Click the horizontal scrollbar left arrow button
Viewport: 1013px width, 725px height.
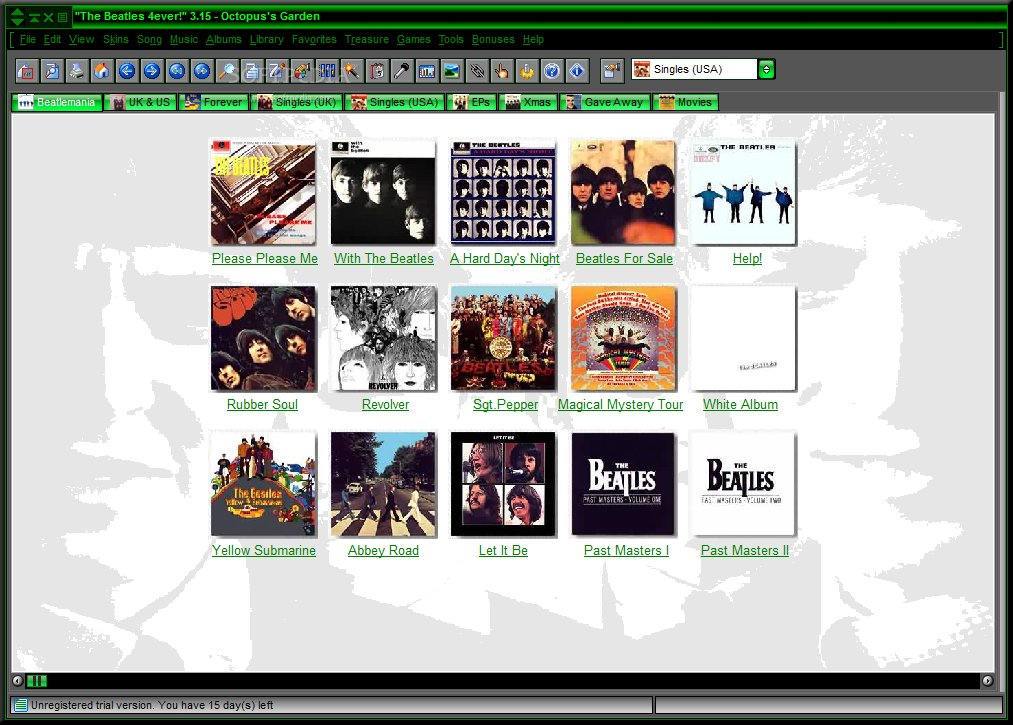17,680
